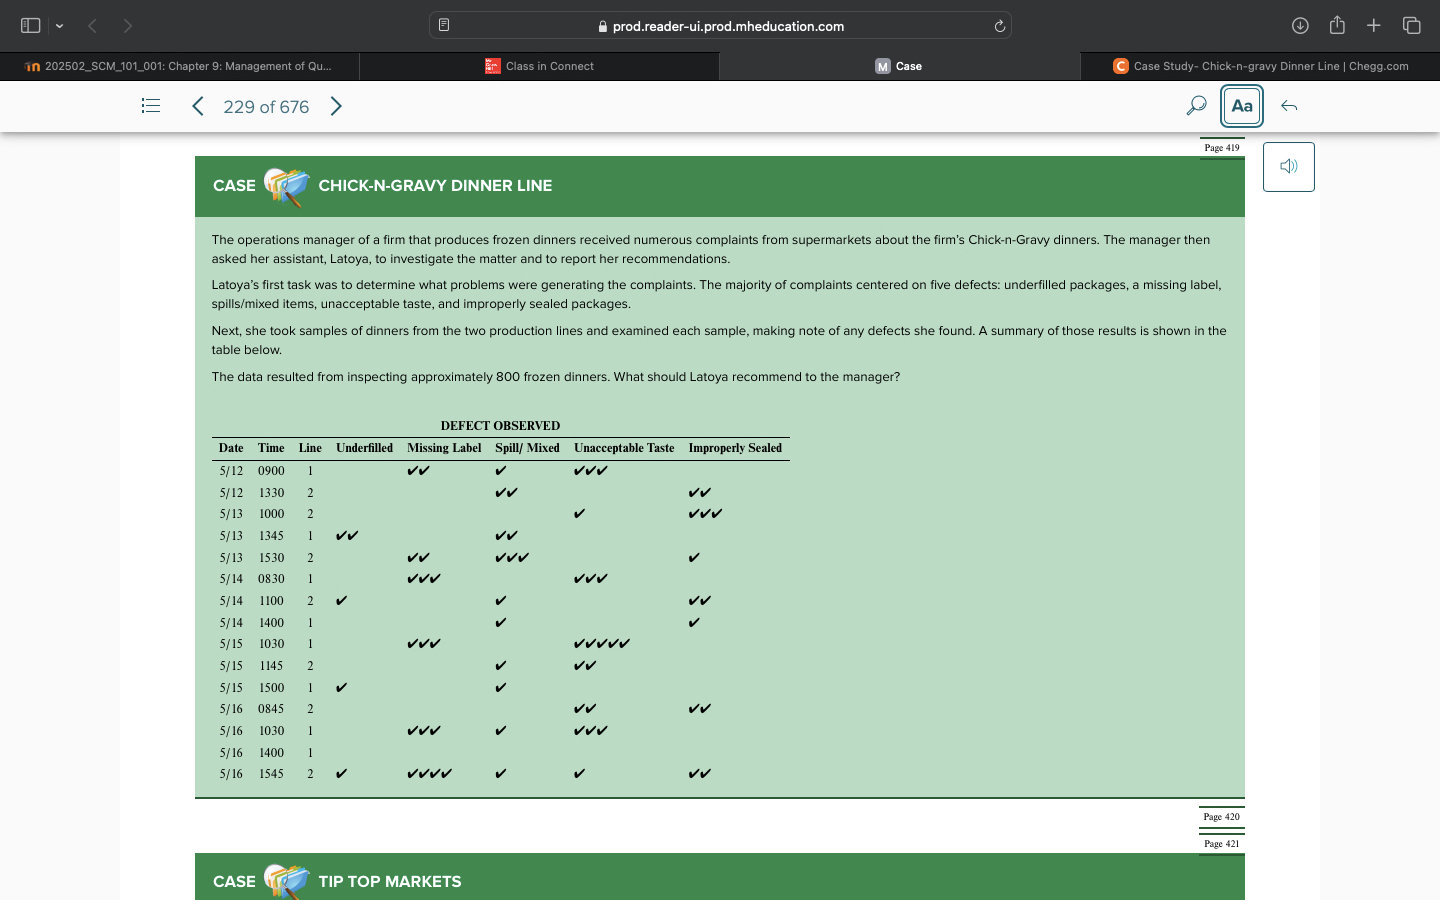Toggle the Safari sidebar icon
The width and height of the screenshot is (1440, 900).
point(31,26)
